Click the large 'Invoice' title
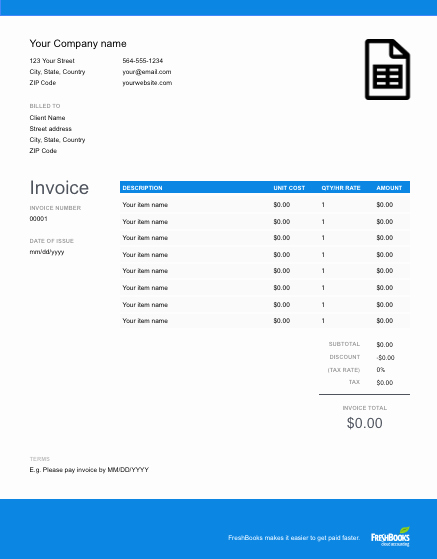The width and height of the screenshot is (437, 559). coord(59,188)
